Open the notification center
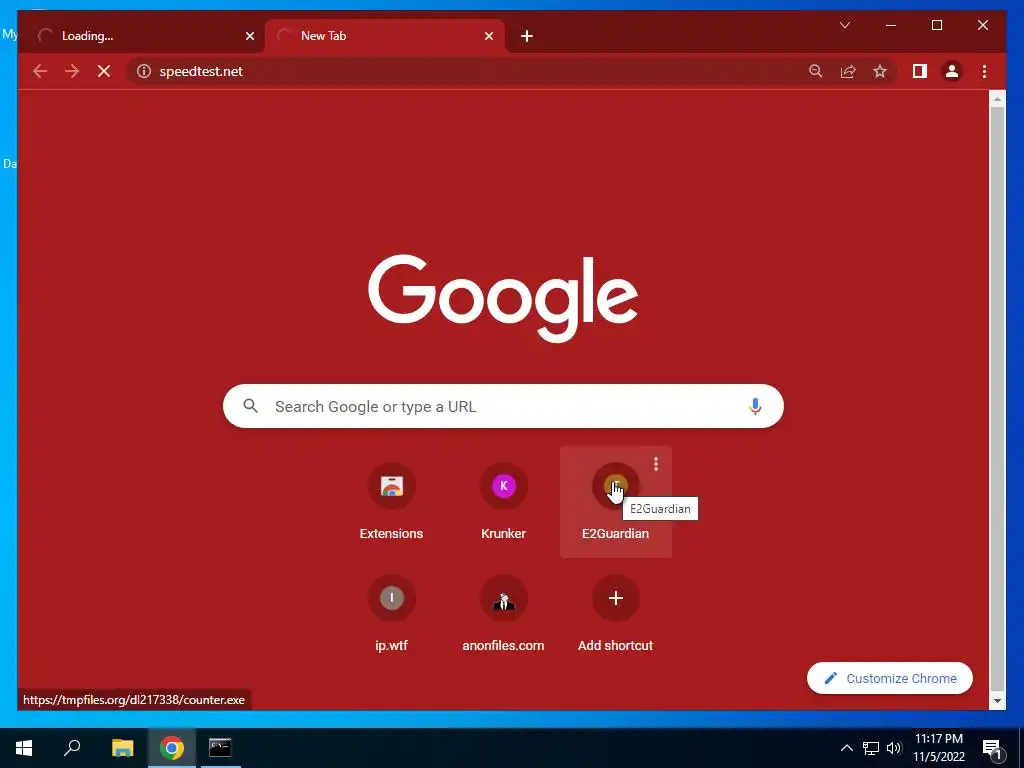Screen dimensions: 1024x768 click(x=993, y=748)
